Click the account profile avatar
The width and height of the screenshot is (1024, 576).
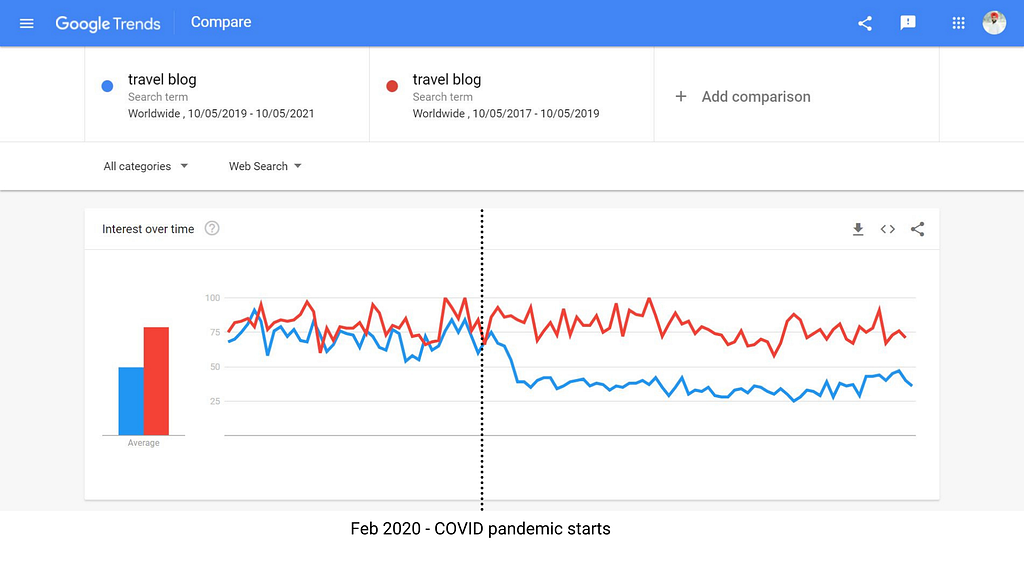[994, 23]
